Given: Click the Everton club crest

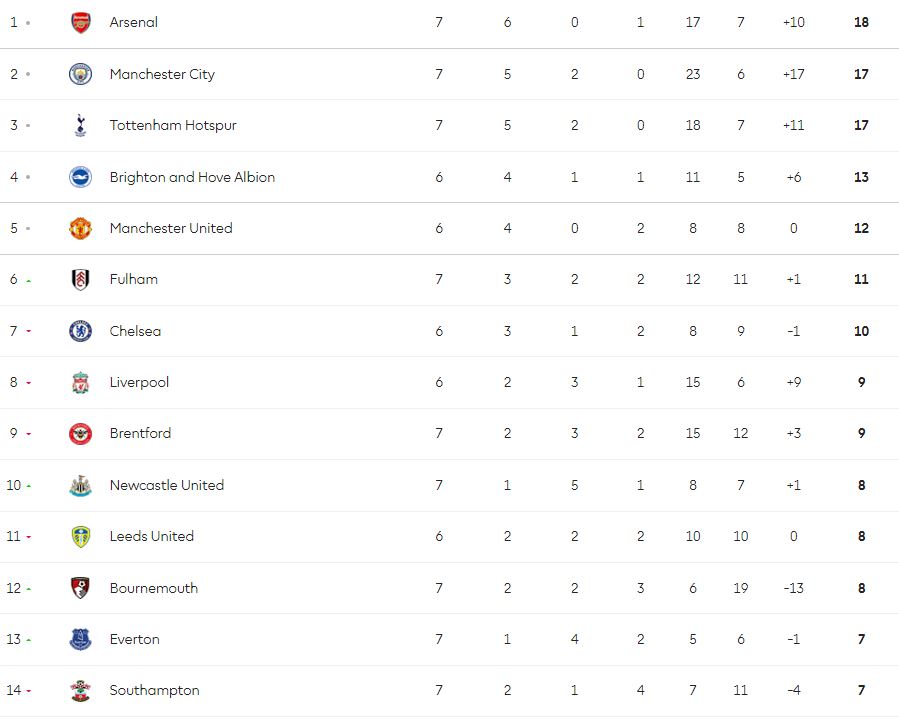Looking at the screenshot, I should pos(81,640).
